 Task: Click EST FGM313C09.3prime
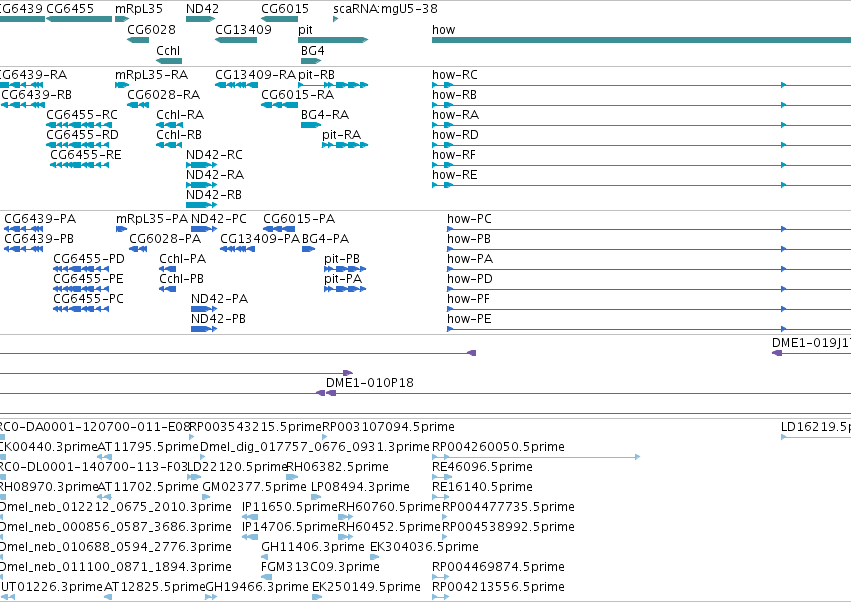[x=320, y=567]
